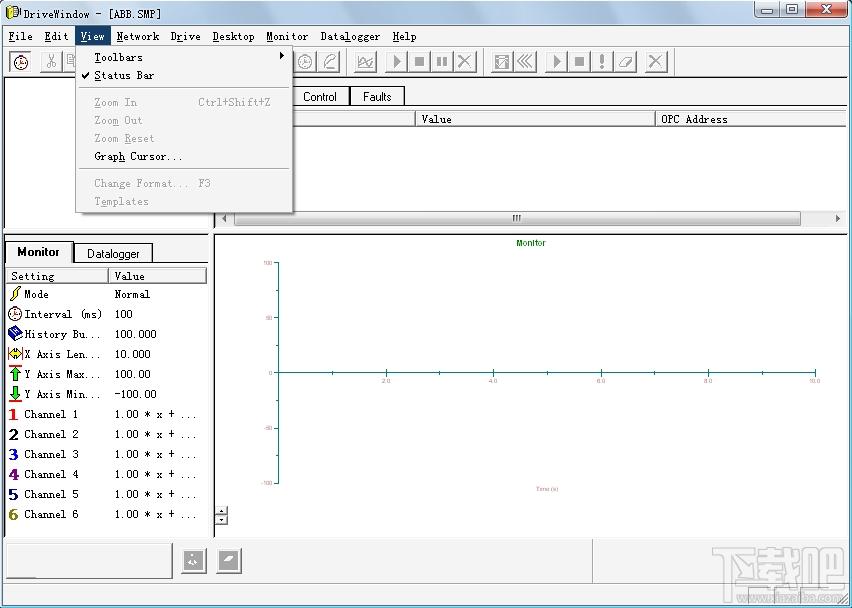Switch to the Datalogger tab in the settings panel
852x608 pixels.
pyautogui.click(x=113, y=254)
